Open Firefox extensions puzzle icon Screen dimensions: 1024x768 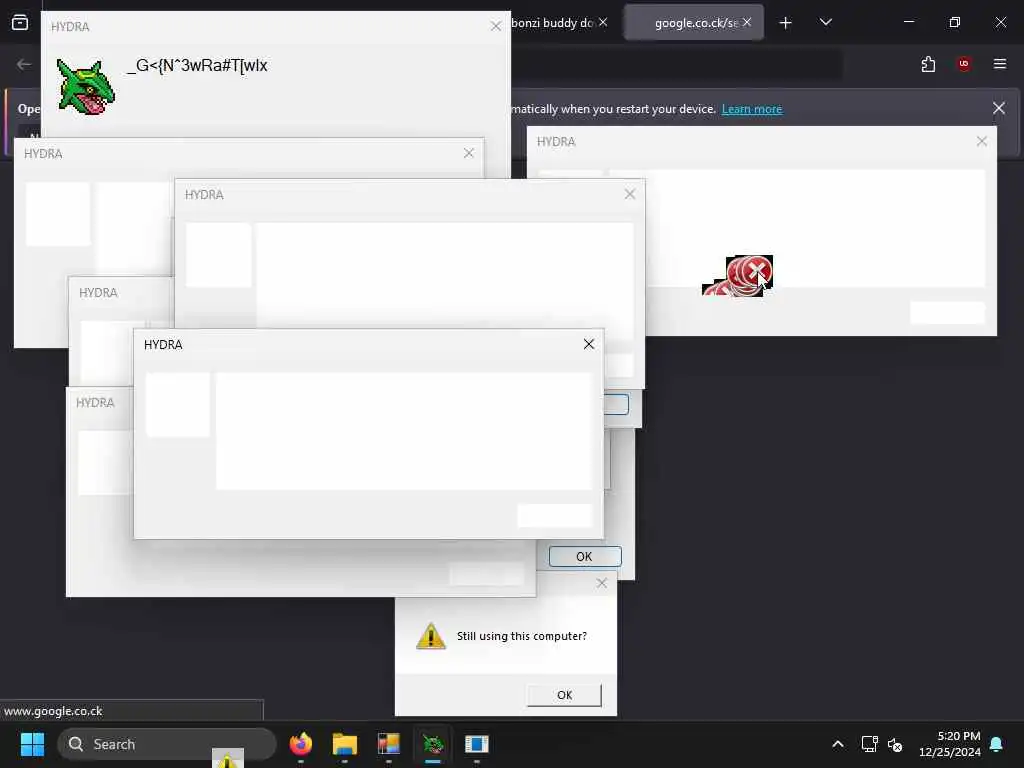tap(928, 64)
